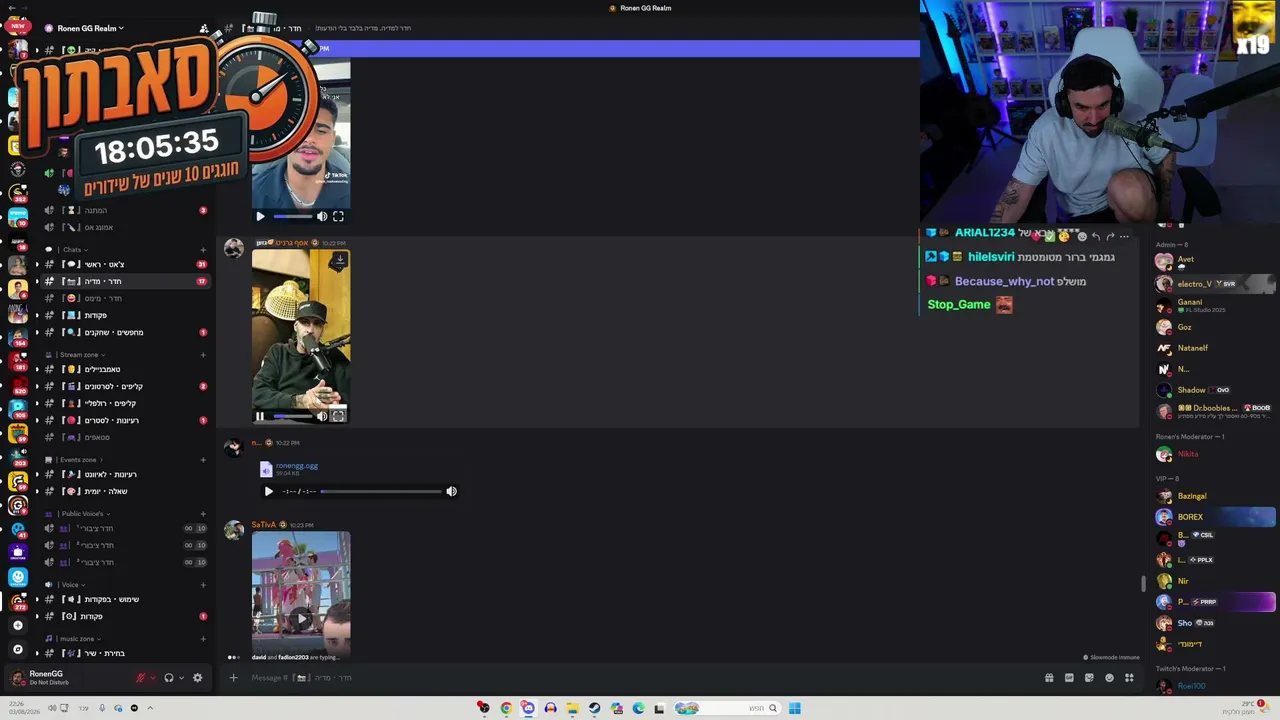Seek the progress bar of playing video
The image size is (1280, 720).
click(x=292, y=416)
